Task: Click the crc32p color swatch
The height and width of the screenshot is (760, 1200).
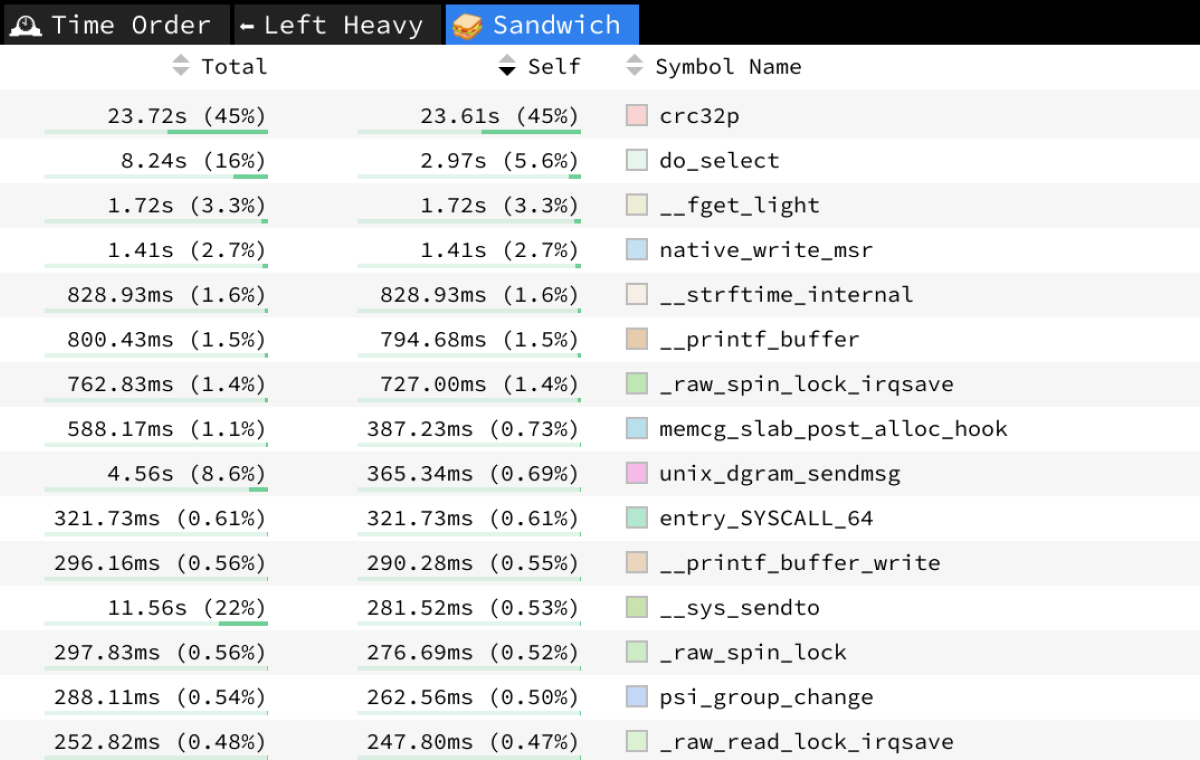Action: tap(637, 115)
